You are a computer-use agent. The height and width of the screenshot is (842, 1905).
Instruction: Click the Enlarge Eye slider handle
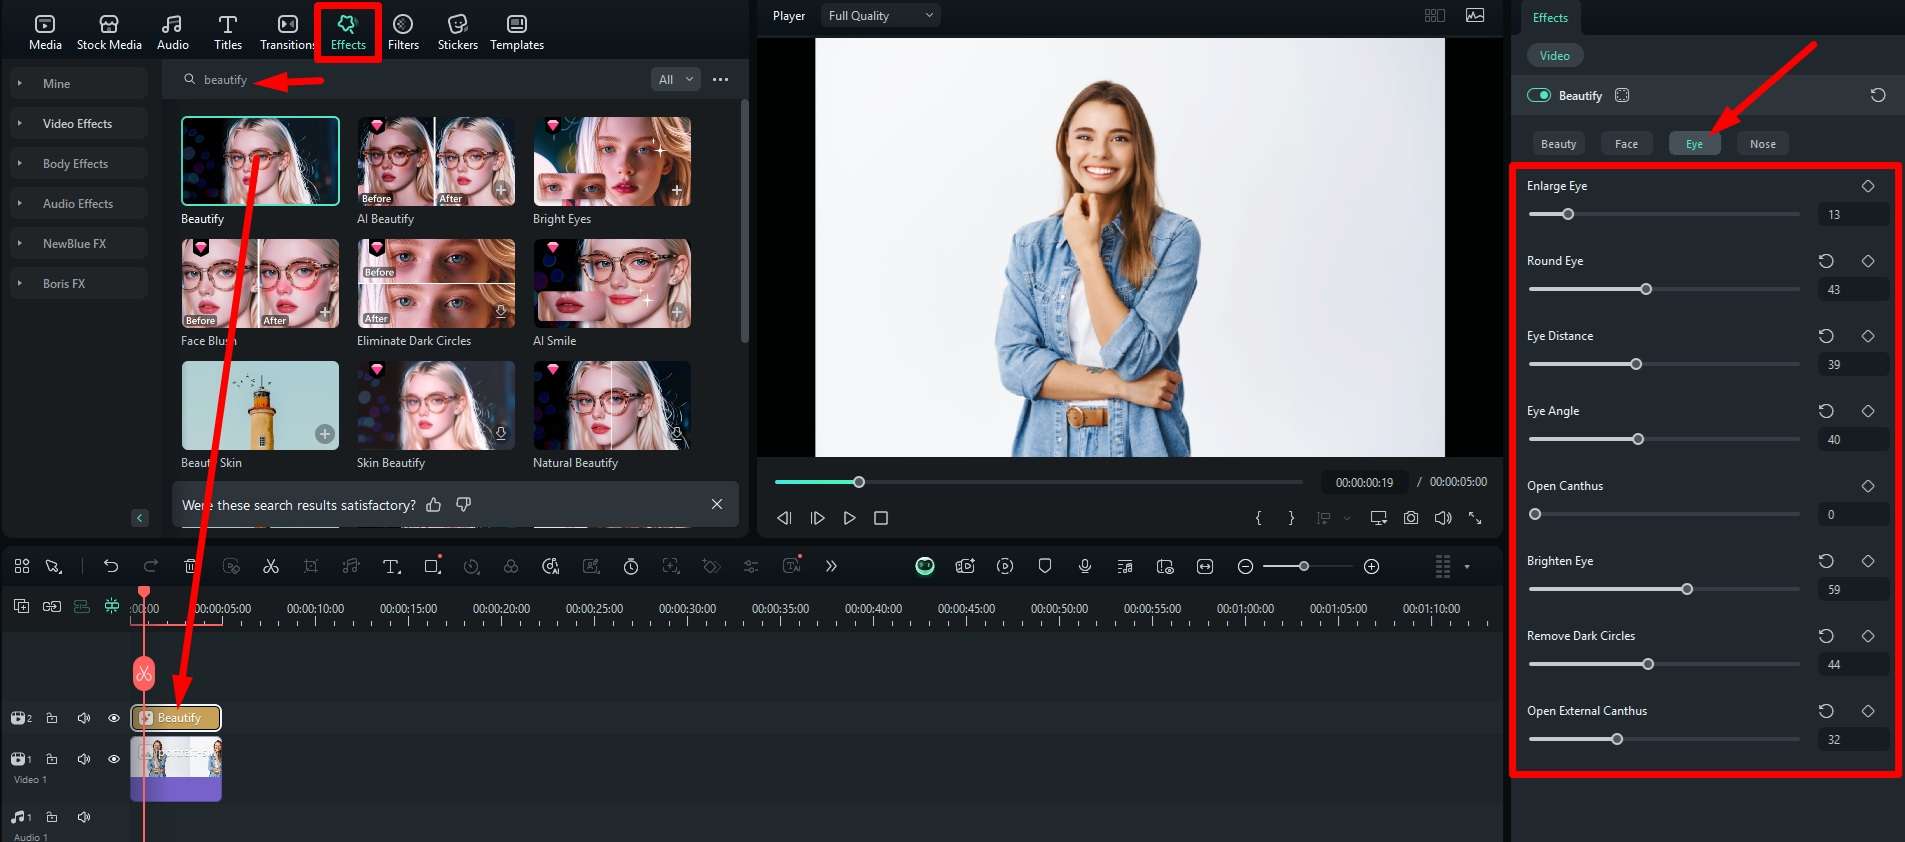(1568, 214)
